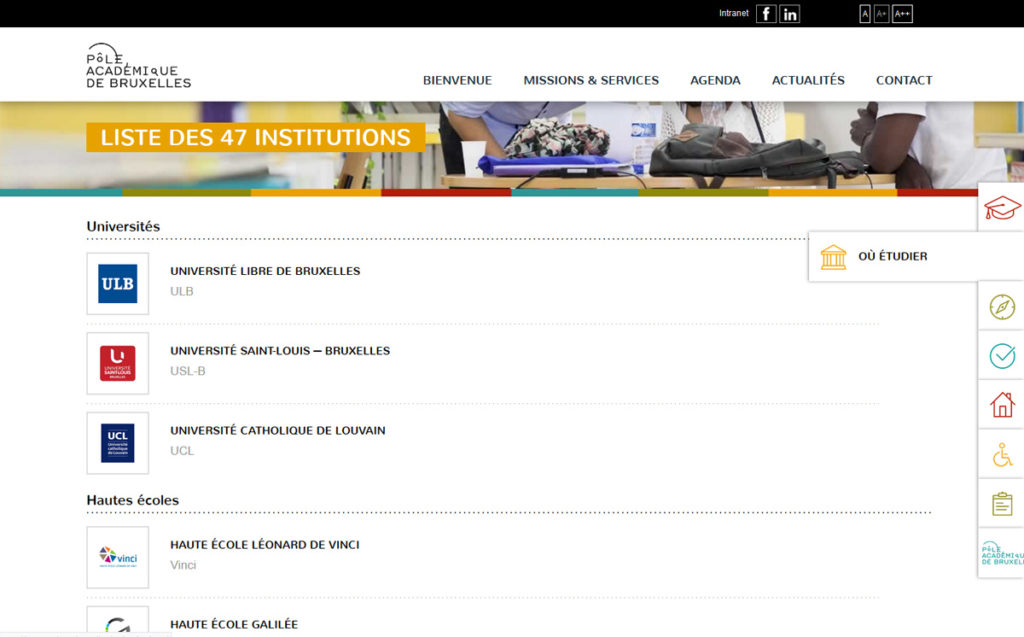Click the Universités section heading
This screenshot has height=637, width=1024.
point(123,226)
